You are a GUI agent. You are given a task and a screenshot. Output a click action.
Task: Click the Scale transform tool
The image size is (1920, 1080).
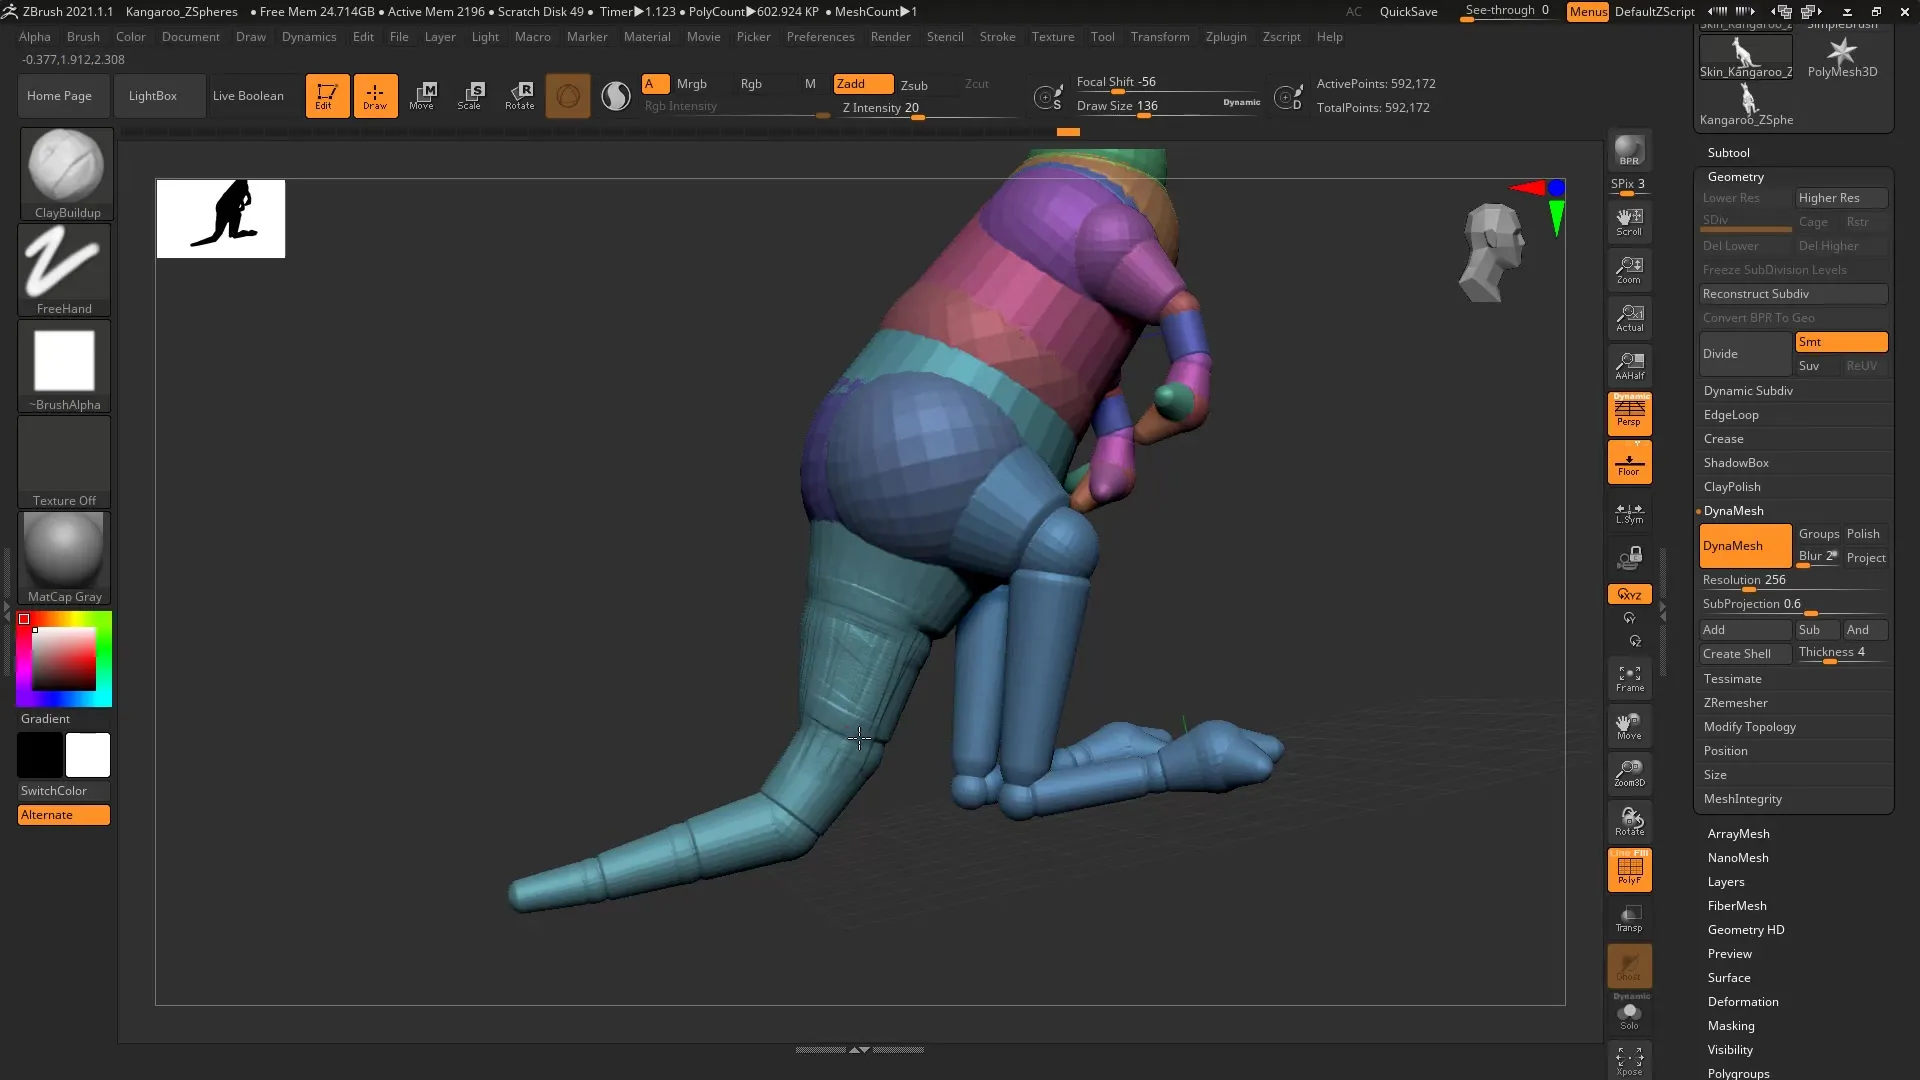coord(470,96)
